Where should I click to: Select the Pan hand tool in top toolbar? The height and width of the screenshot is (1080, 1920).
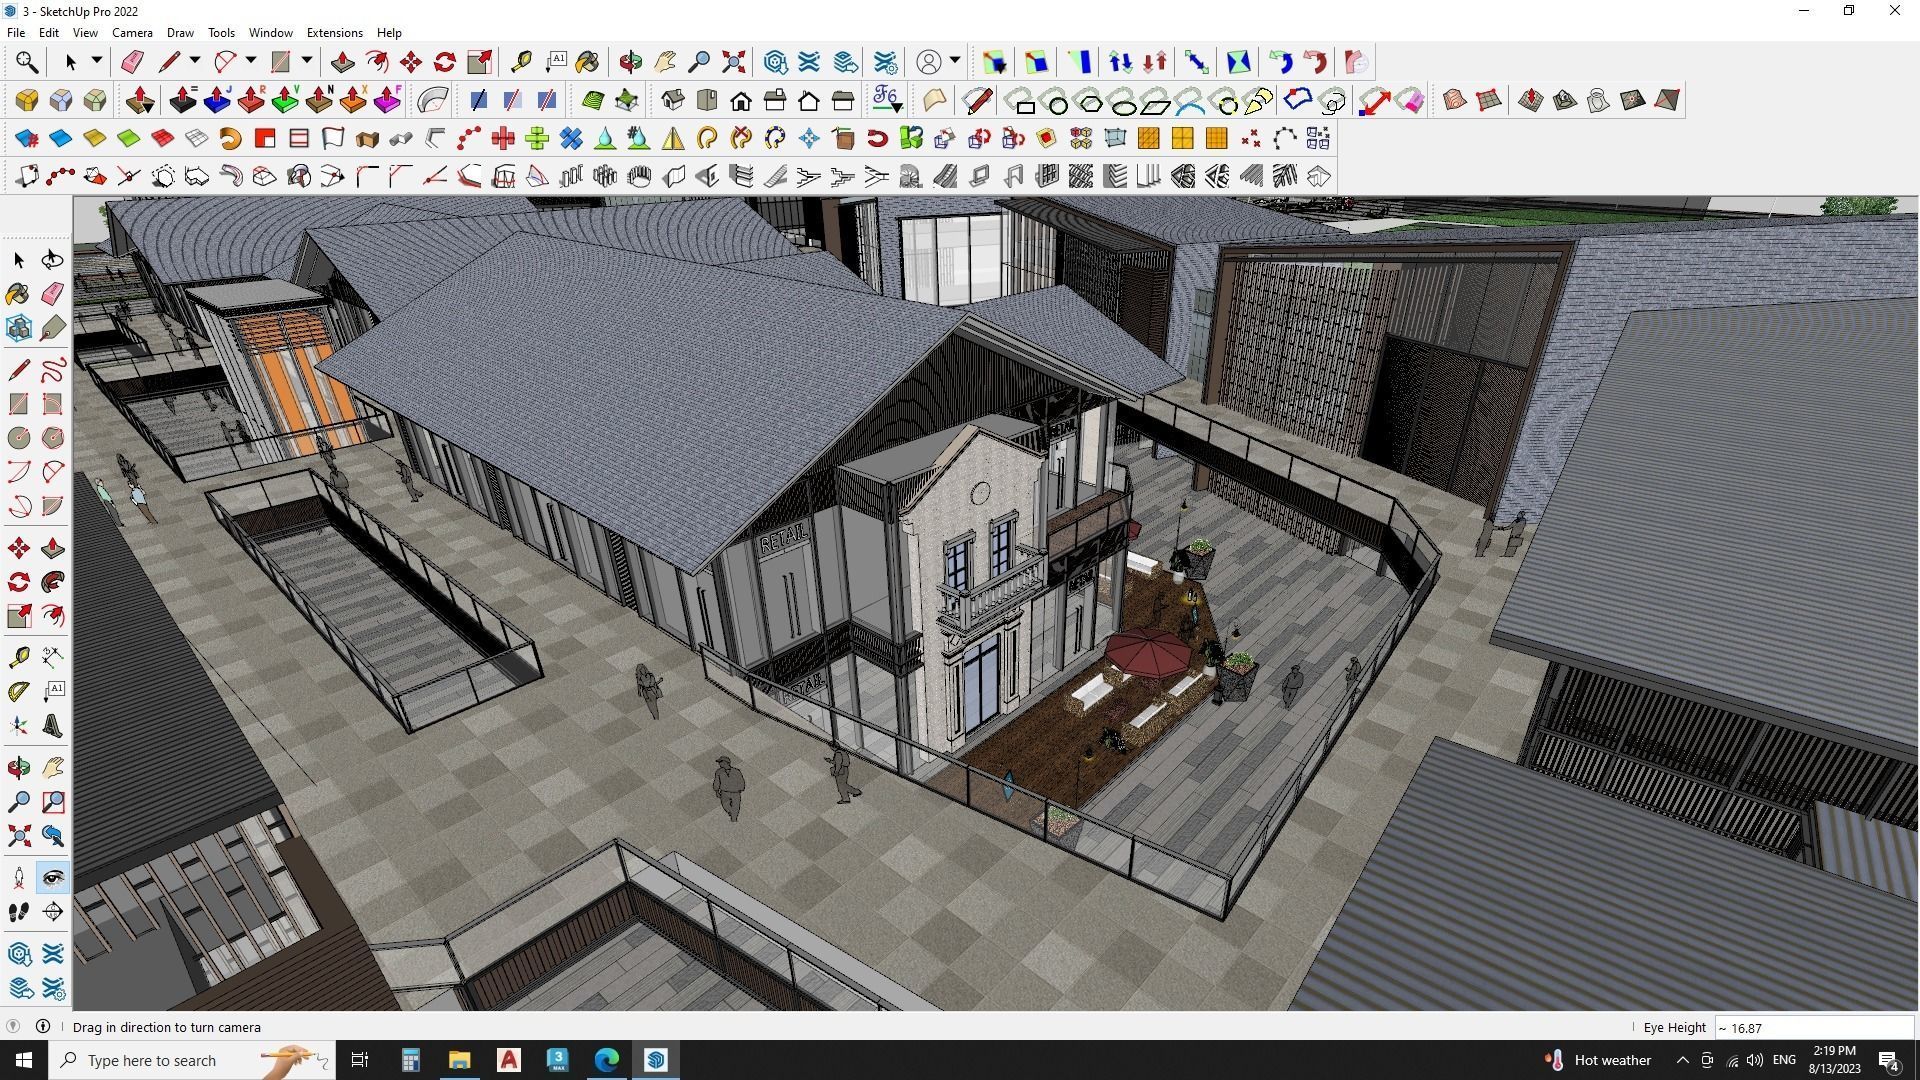[x=665, y=62]
